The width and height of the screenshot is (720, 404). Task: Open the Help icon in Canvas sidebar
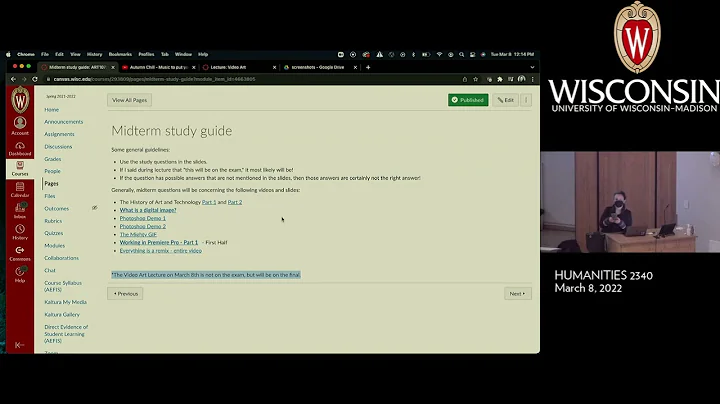pyautogui.click(x=20, y=275)
